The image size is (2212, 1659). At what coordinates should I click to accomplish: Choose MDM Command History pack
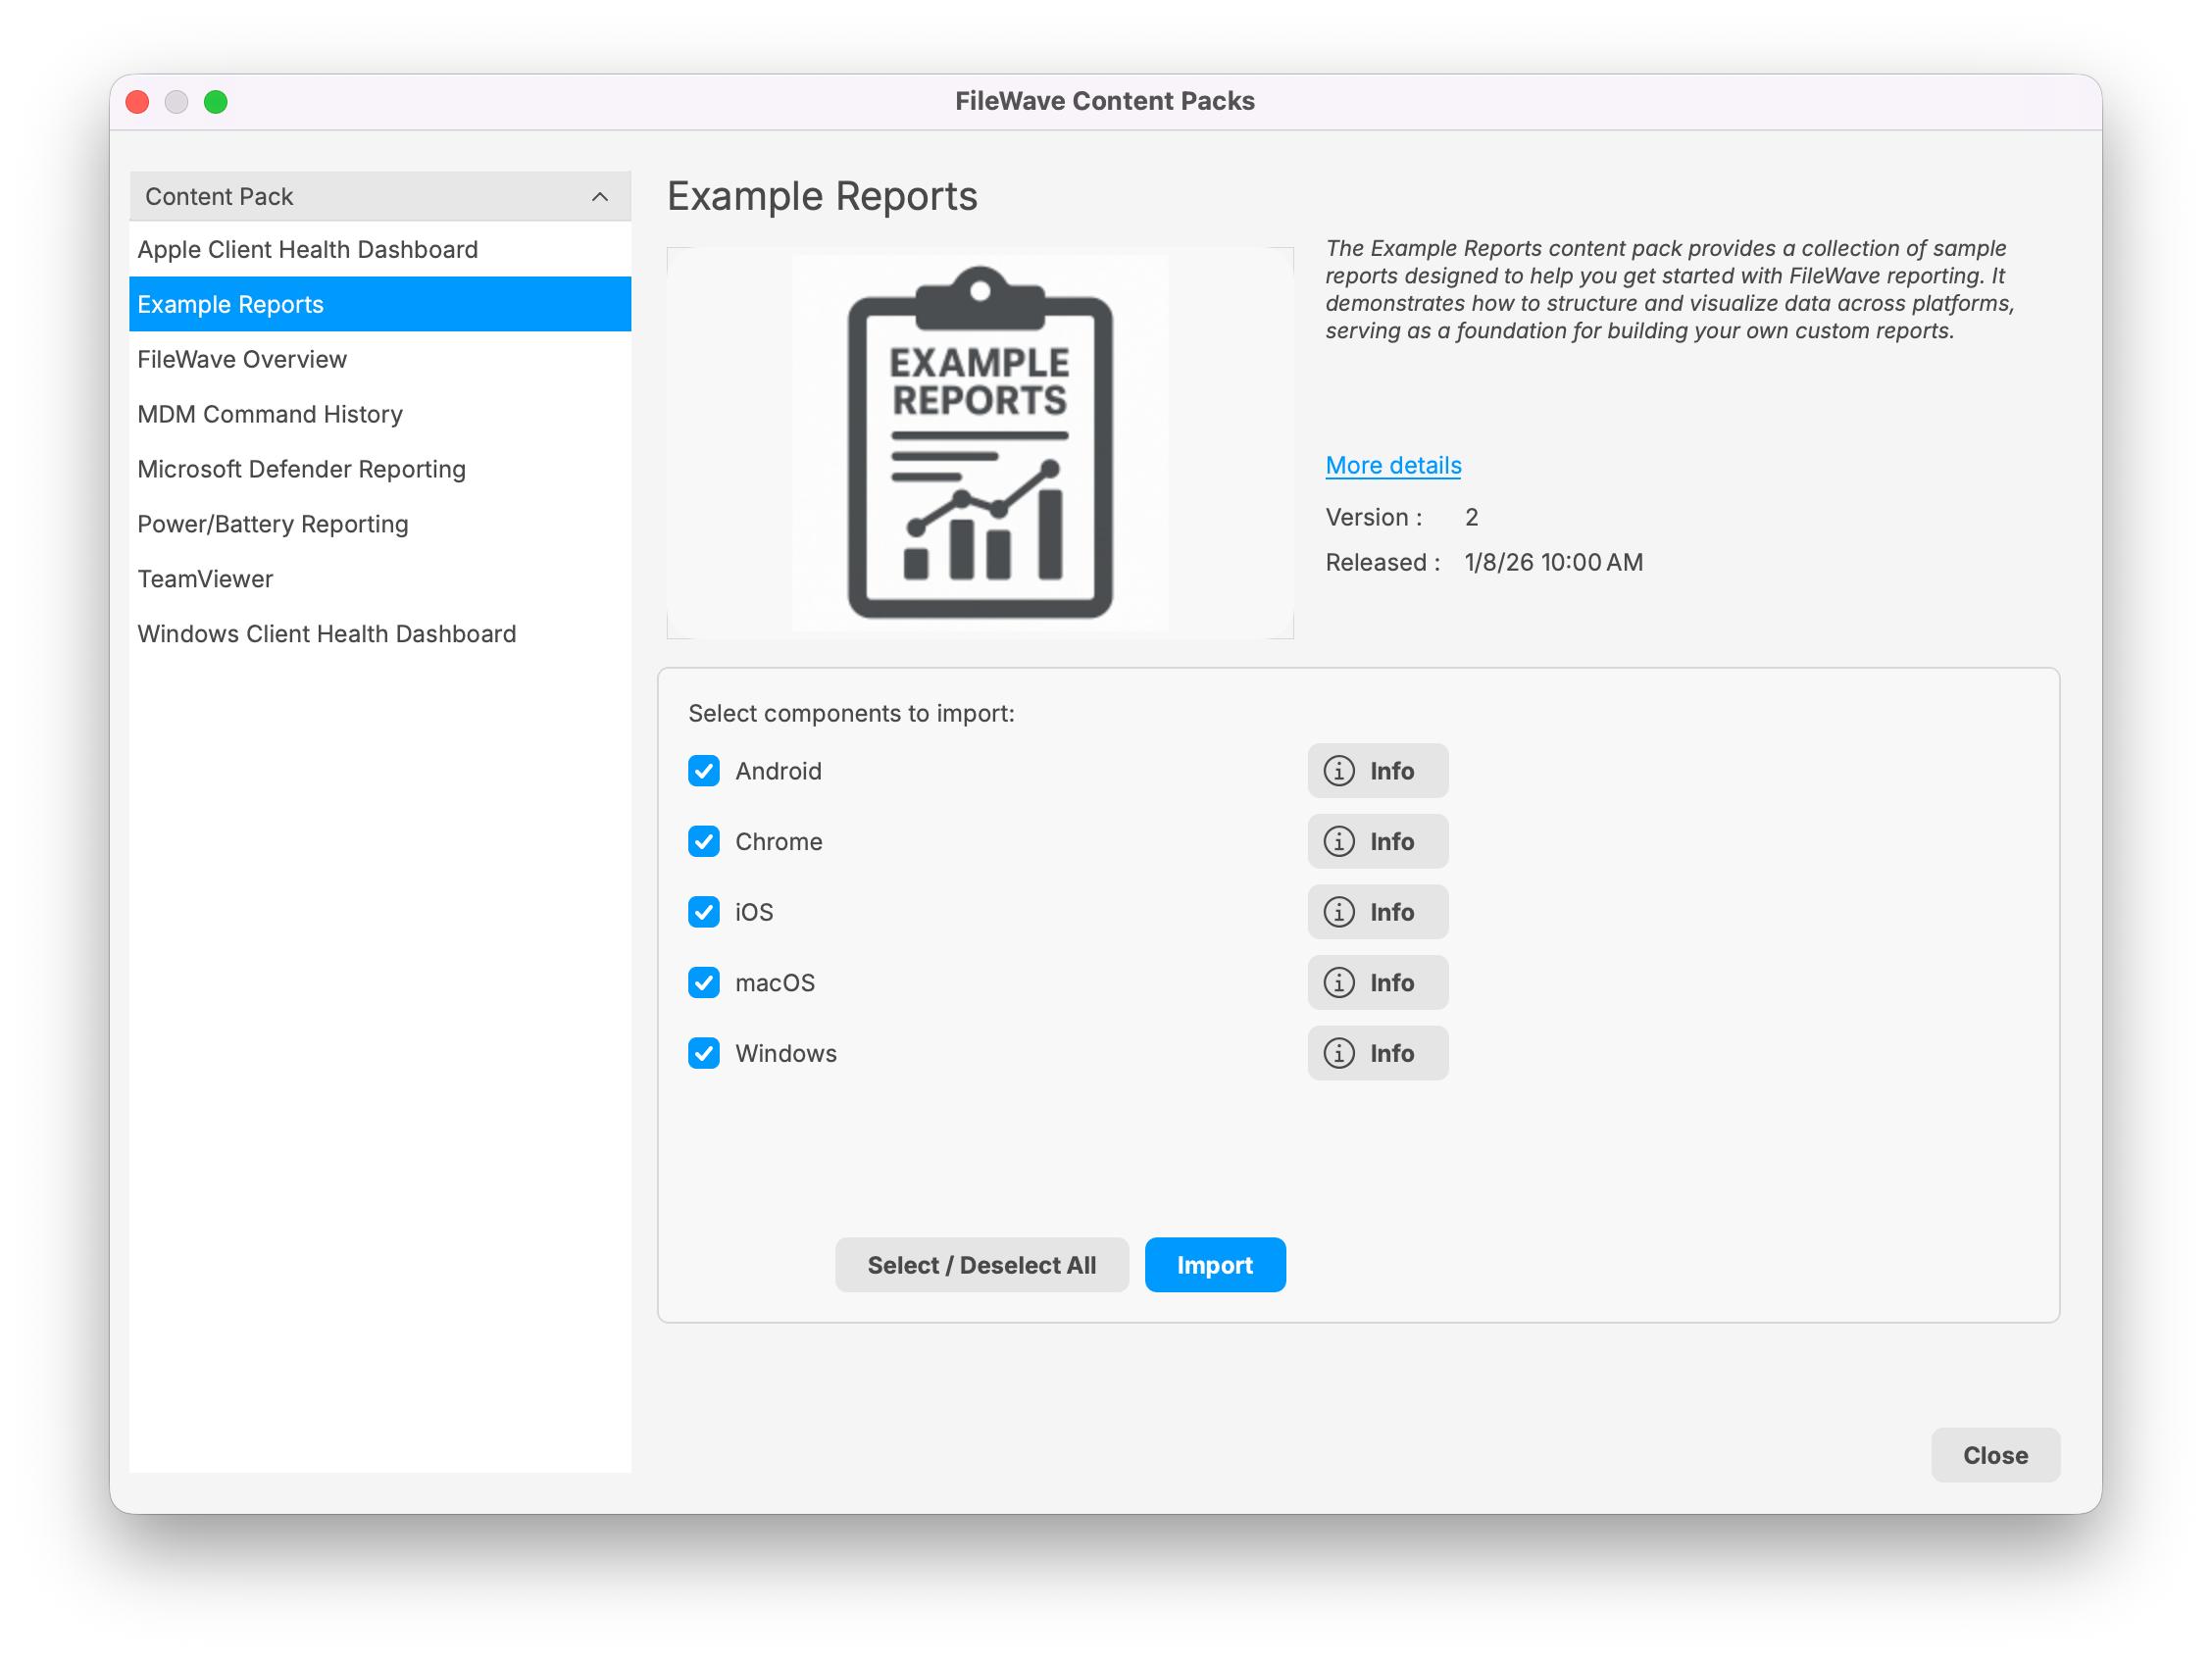click(380, 414)
